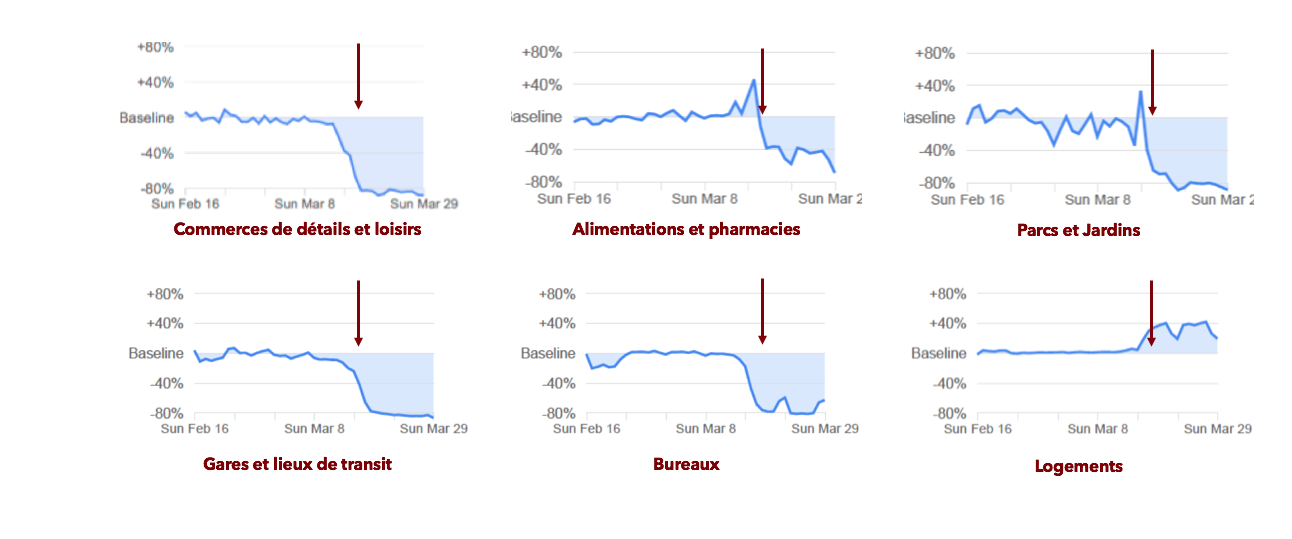The height and width of the screenshot is (539, 1292).
Task: Click red arrow on Bureaux chart
Action: (x=762, y=311)
